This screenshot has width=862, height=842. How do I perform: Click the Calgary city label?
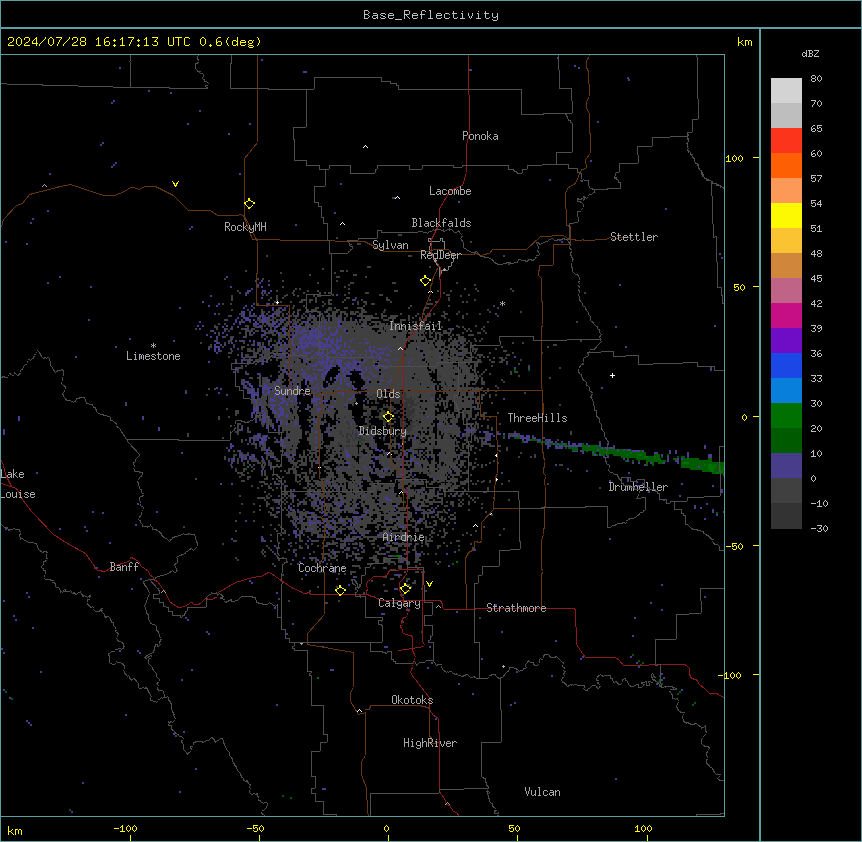point(399,603)
